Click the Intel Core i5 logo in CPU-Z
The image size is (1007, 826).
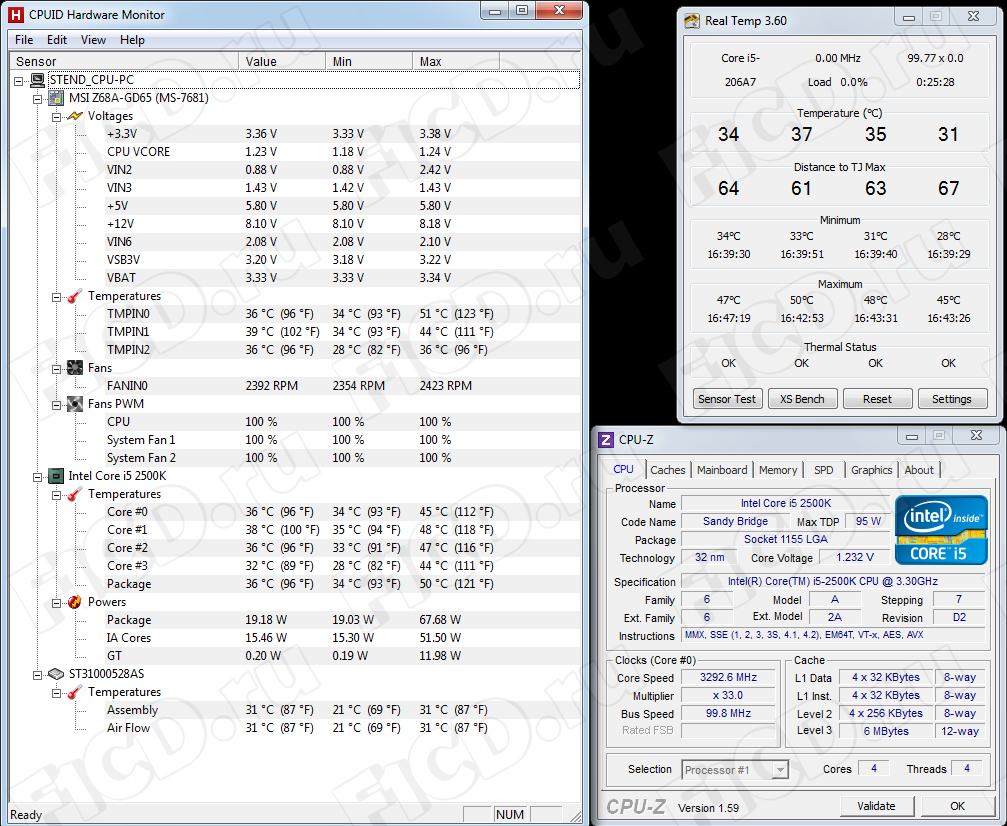click(x=941, y=530)
